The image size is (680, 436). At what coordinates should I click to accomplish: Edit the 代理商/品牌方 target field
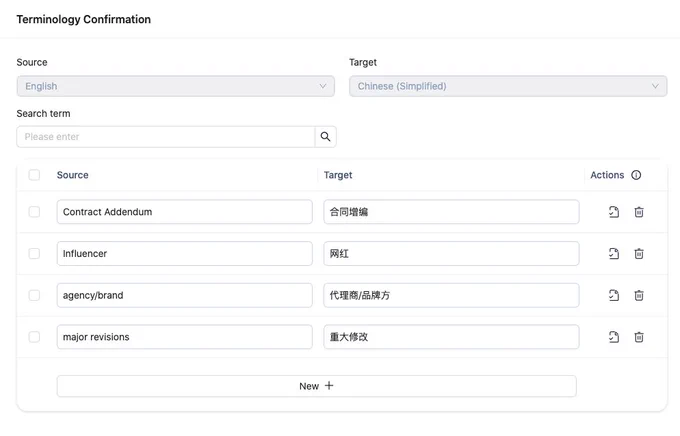(x=451, y=295)
